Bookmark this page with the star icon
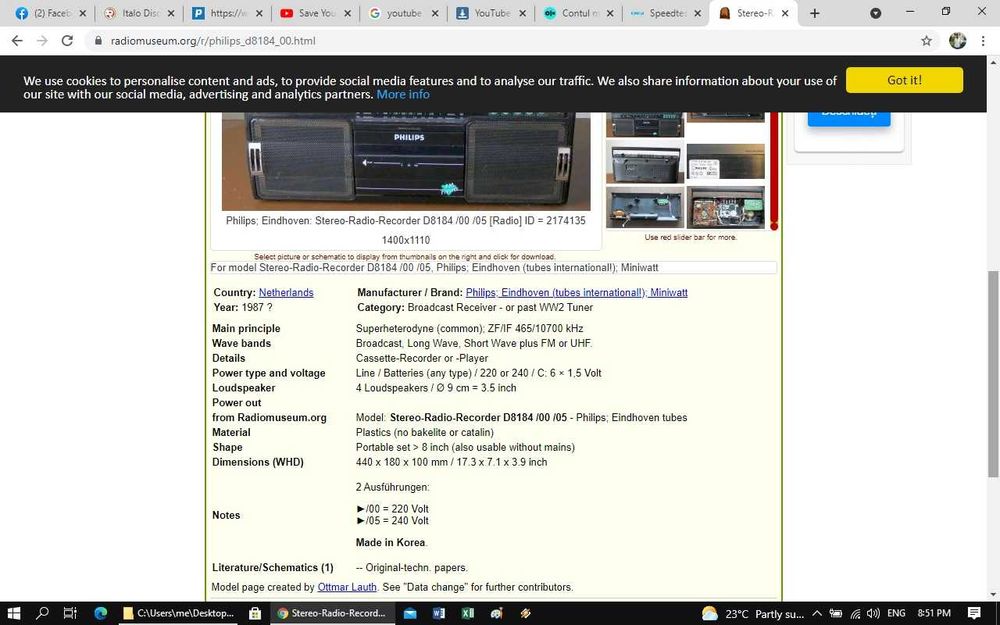This screenshot has width=1000, height=625. coord(926,41)
